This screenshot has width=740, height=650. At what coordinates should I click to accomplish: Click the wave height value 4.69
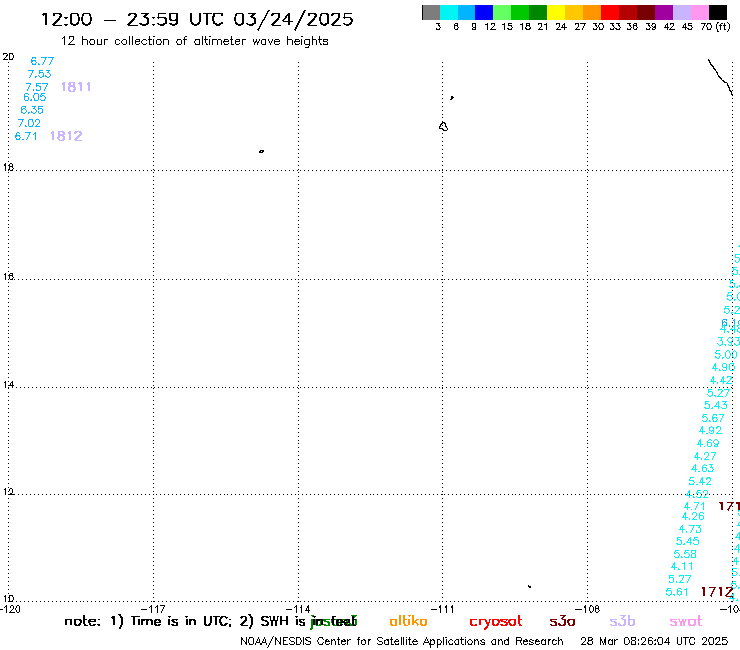click(707, 444)
